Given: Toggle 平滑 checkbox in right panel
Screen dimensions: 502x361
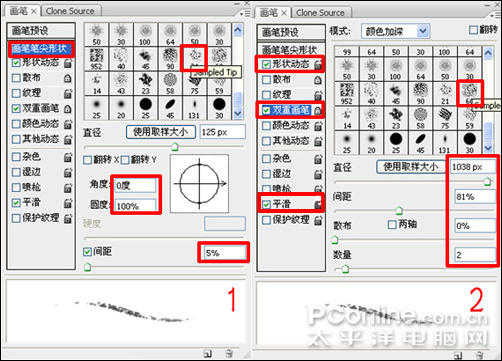Looking at the screenshot, I should 266,204.
